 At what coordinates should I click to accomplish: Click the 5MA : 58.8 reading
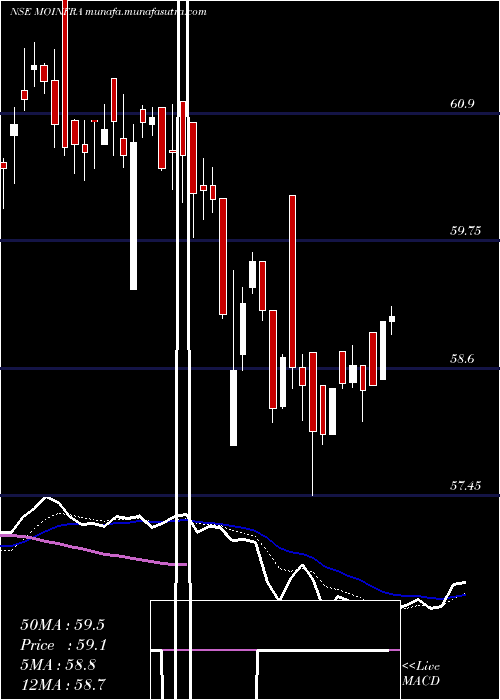pos(58,665)
